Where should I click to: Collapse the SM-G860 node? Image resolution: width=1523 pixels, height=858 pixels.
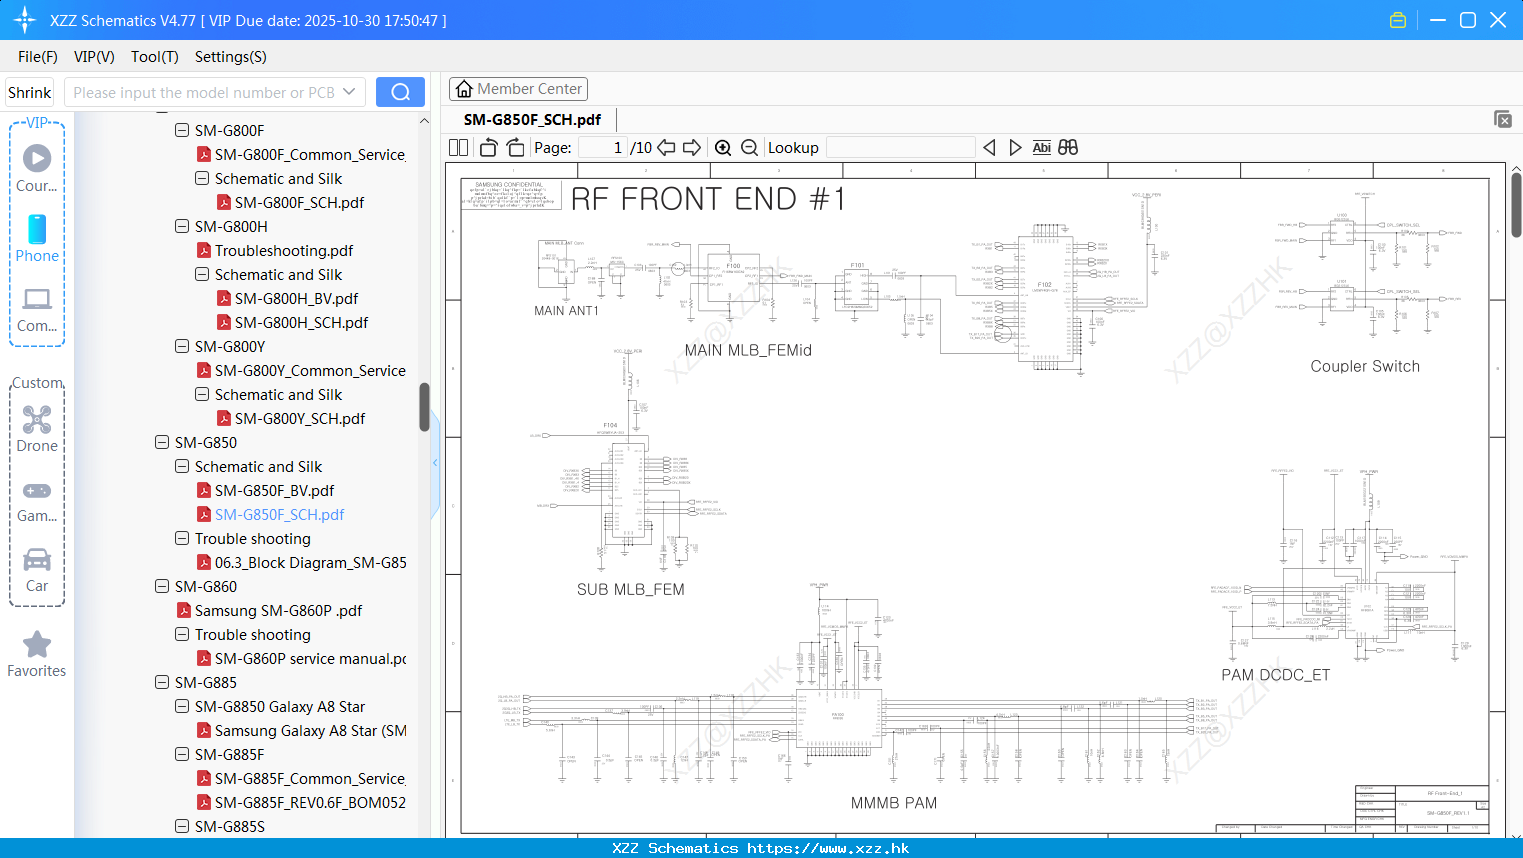pos(162,586)
